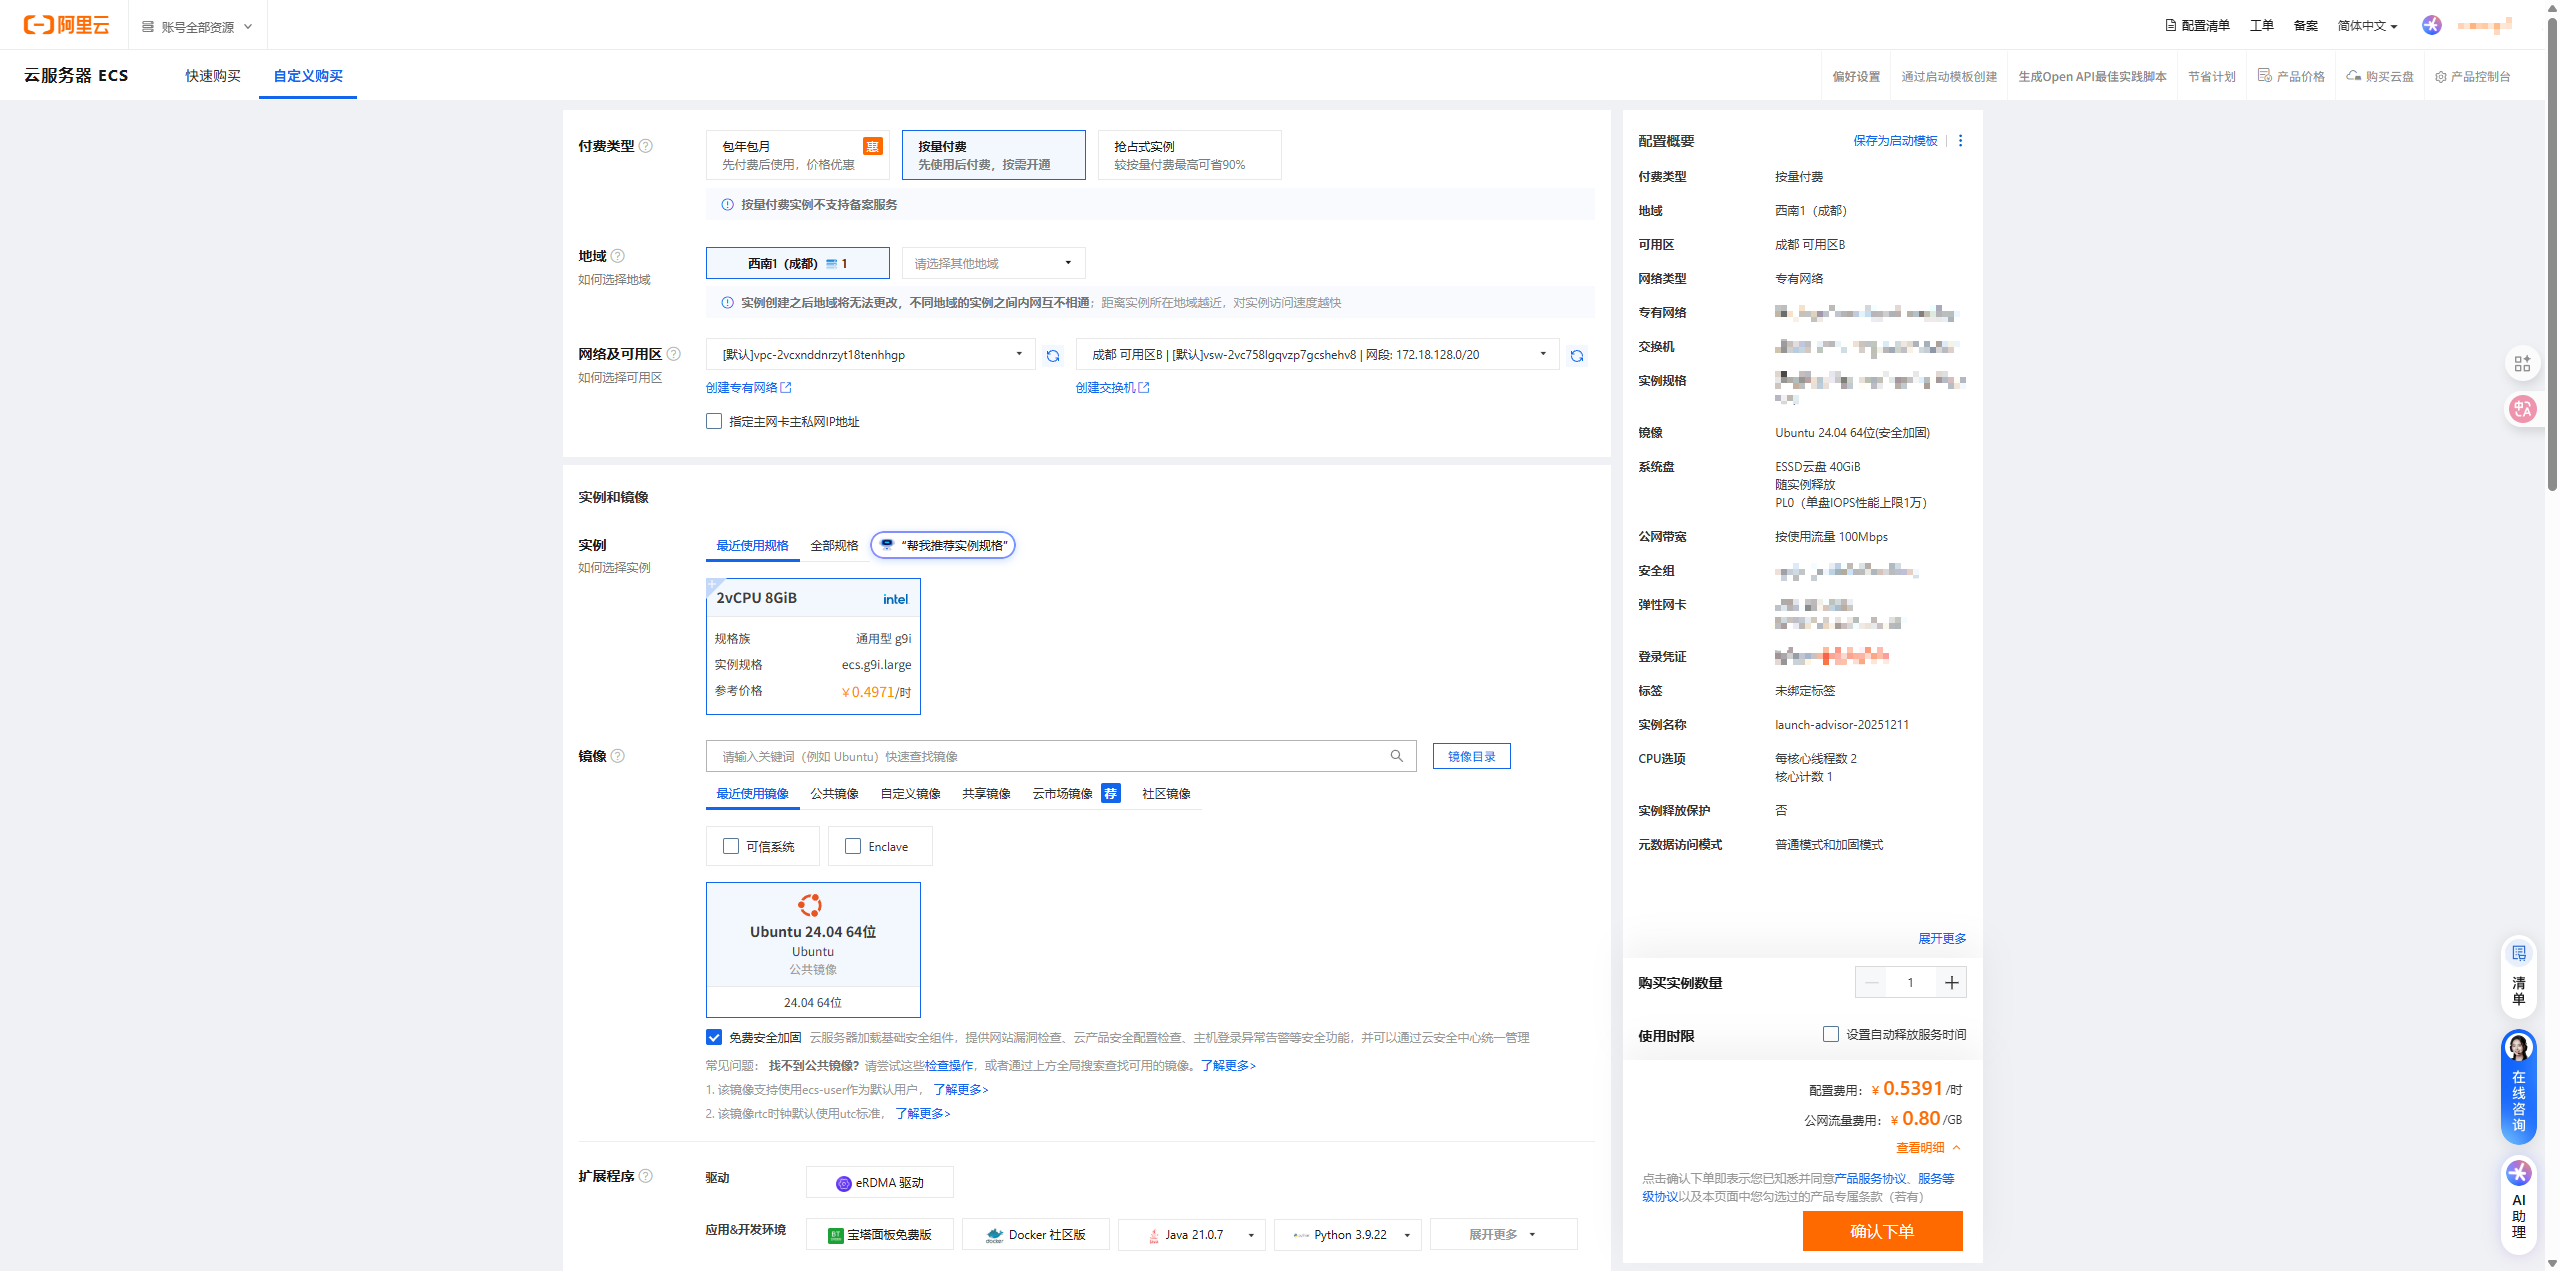The width and height of the screenshot is (2560, 1271).
Task: Click the image search magnifier icon
Action: click(x=1397, y=756)
